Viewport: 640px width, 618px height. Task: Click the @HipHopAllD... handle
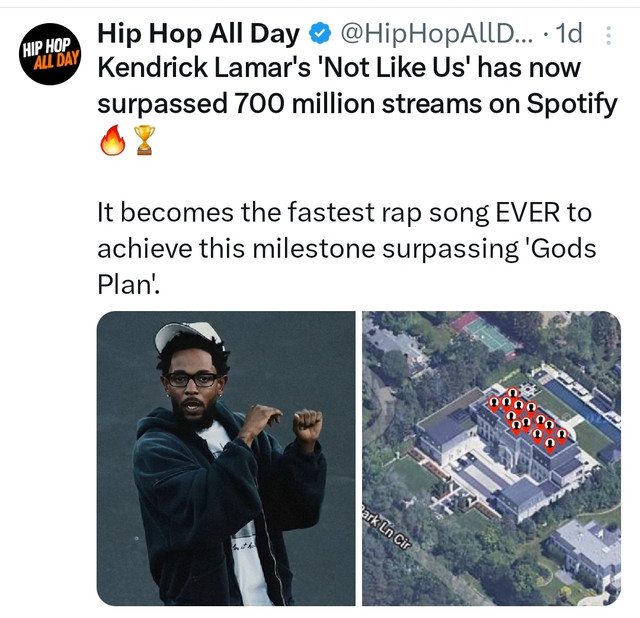437,33
